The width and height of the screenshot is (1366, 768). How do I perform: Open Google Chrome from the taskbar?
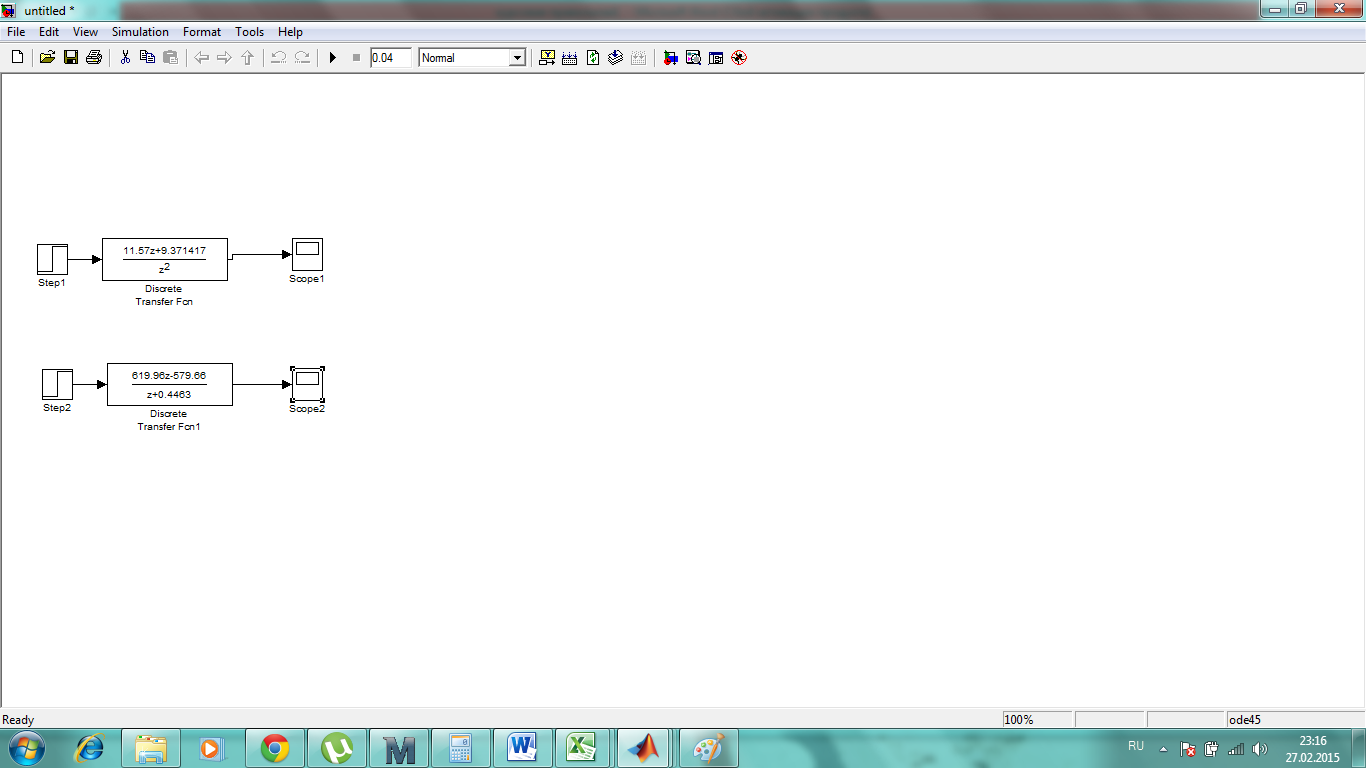pyautogui.click(x=274, y=748)
